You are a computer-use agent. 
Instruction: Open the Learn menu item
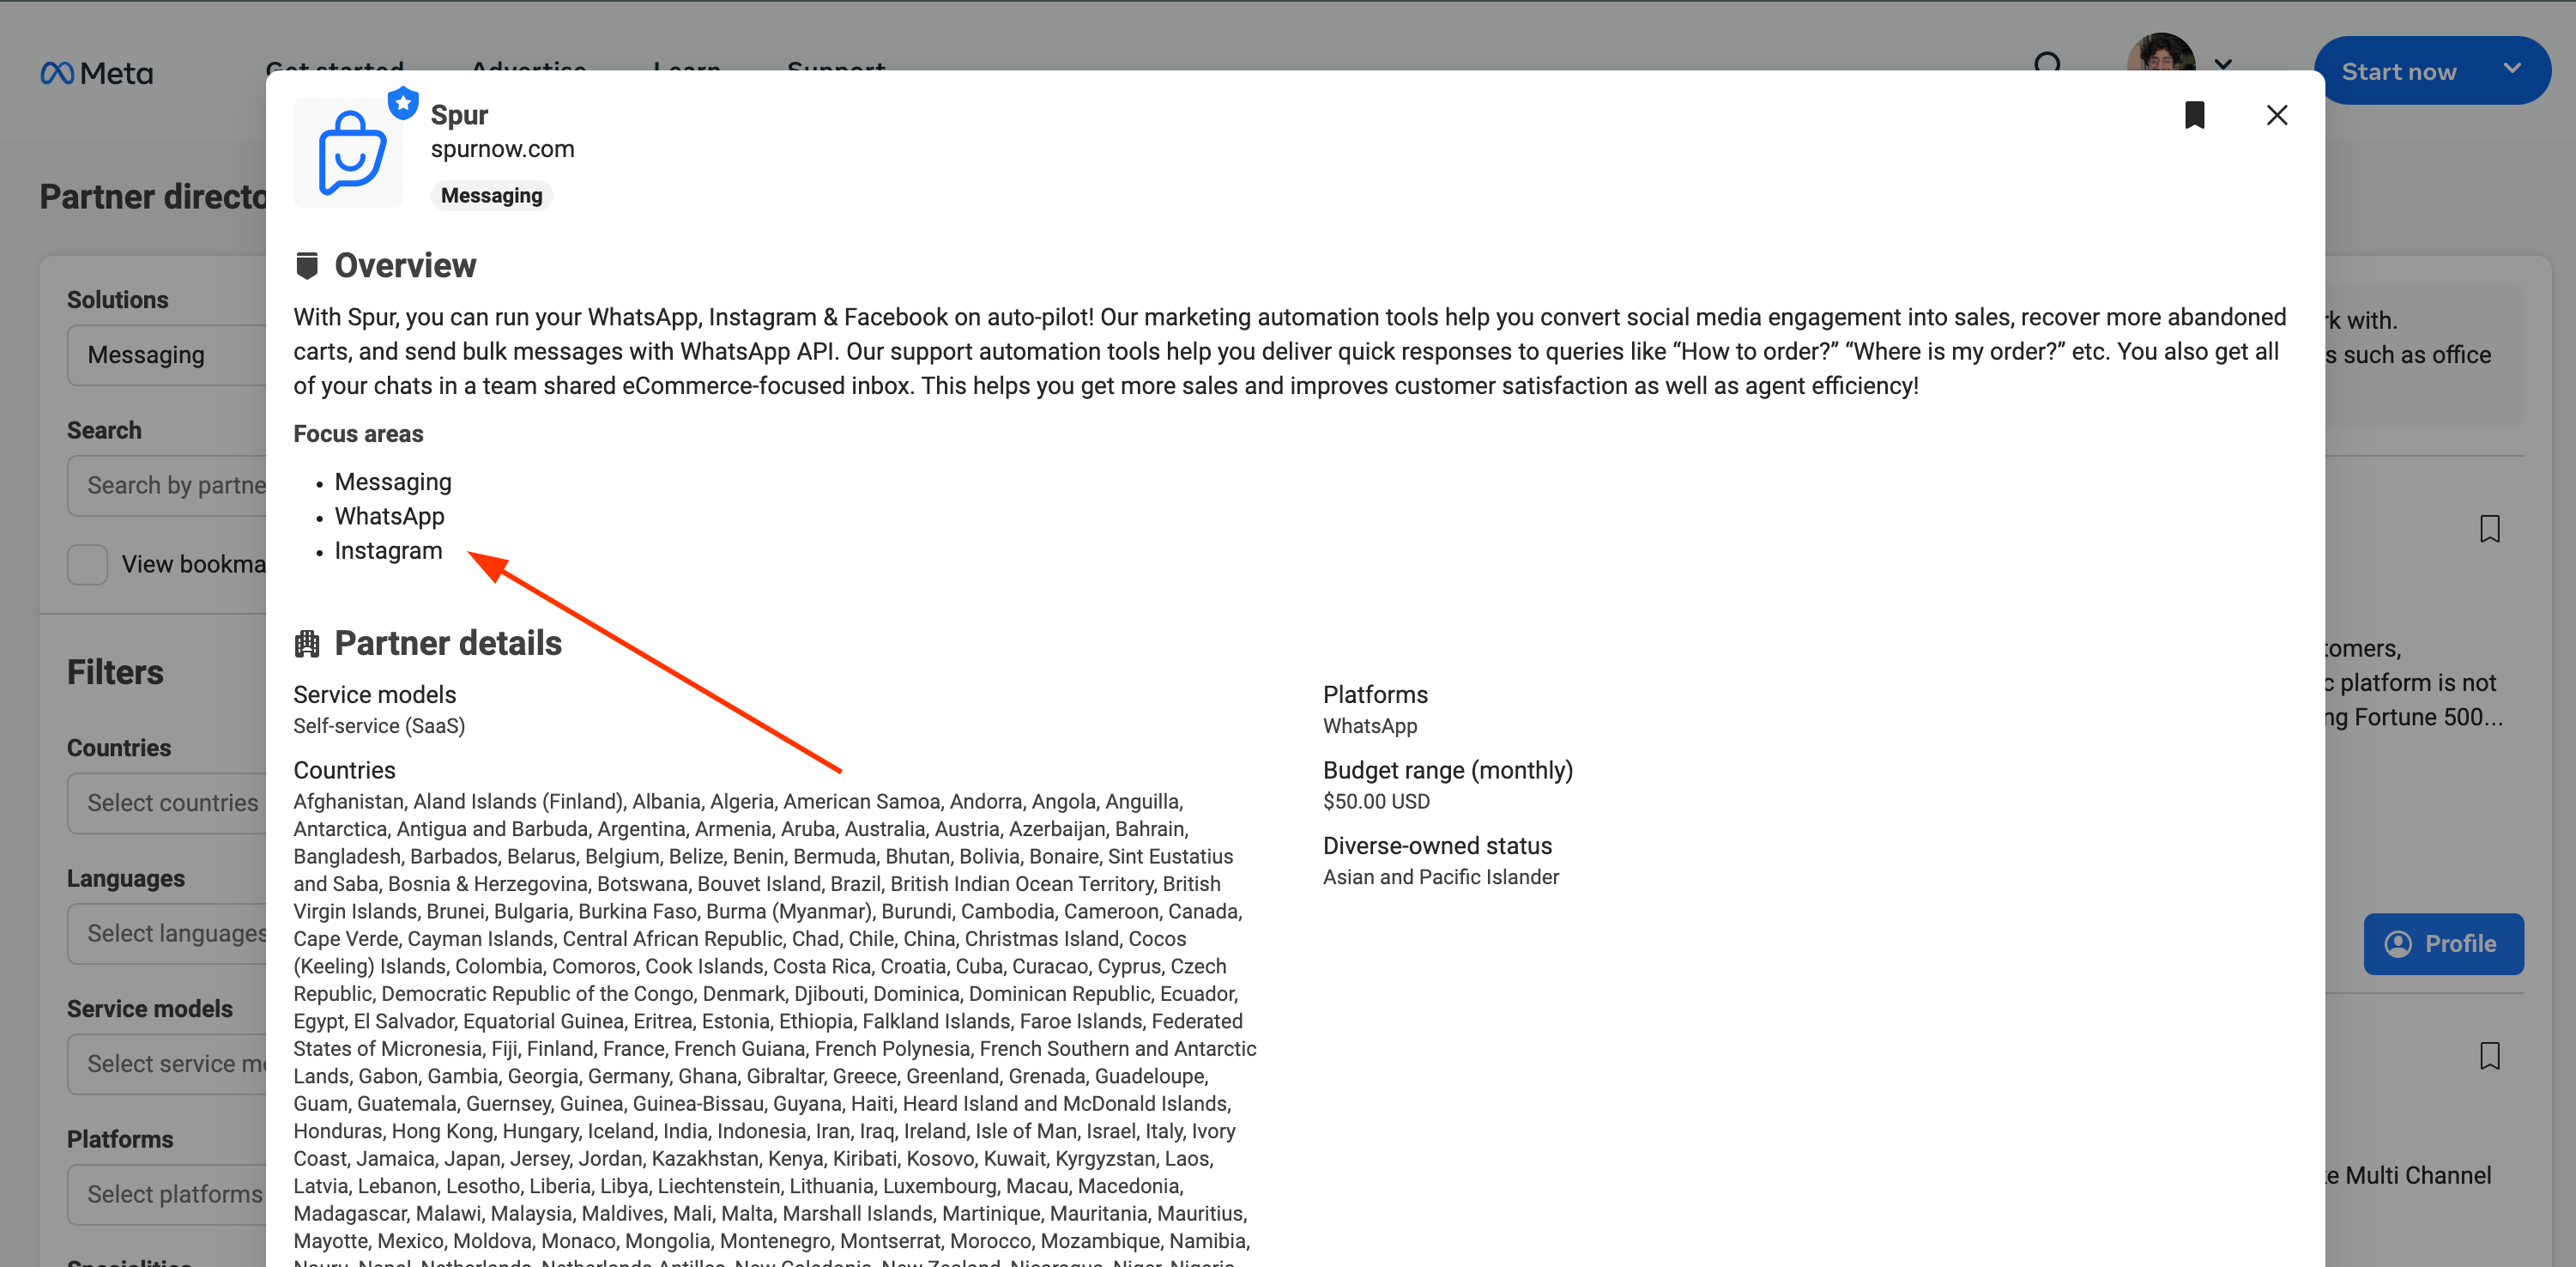point(686,69)
